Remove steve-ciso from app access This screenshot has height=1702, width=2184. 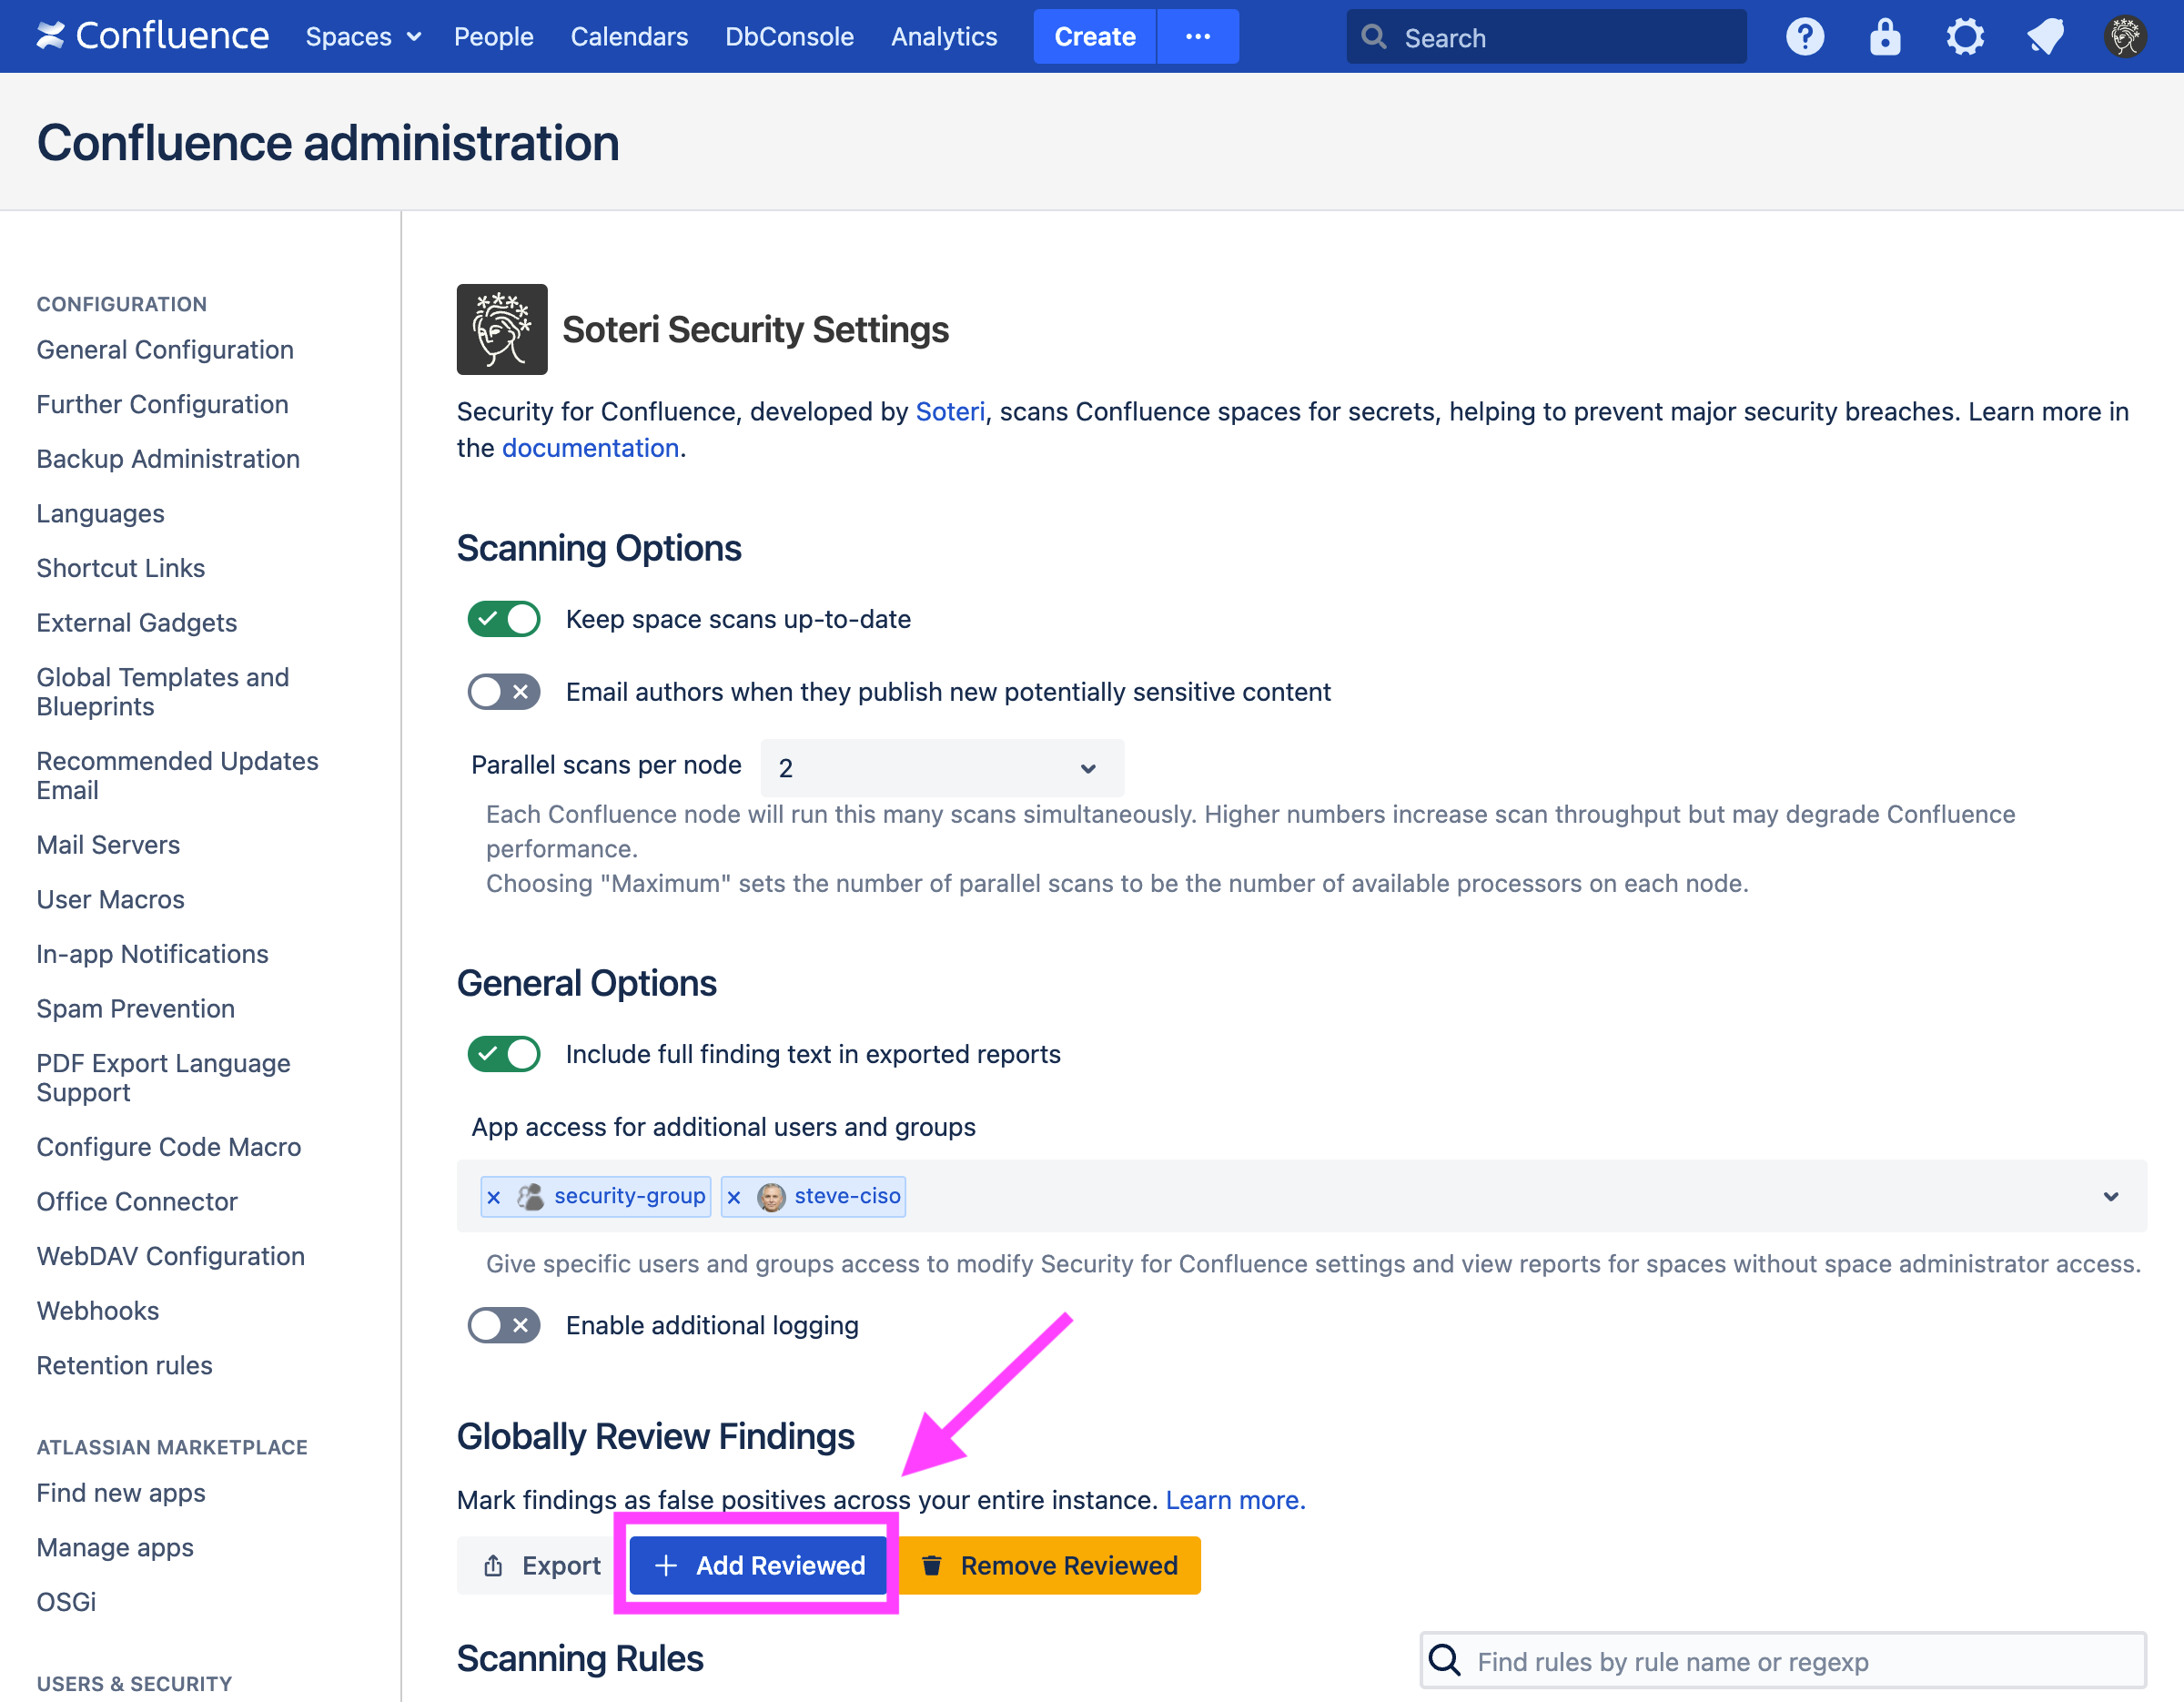pyautogui.click(x=735, y=1196)
